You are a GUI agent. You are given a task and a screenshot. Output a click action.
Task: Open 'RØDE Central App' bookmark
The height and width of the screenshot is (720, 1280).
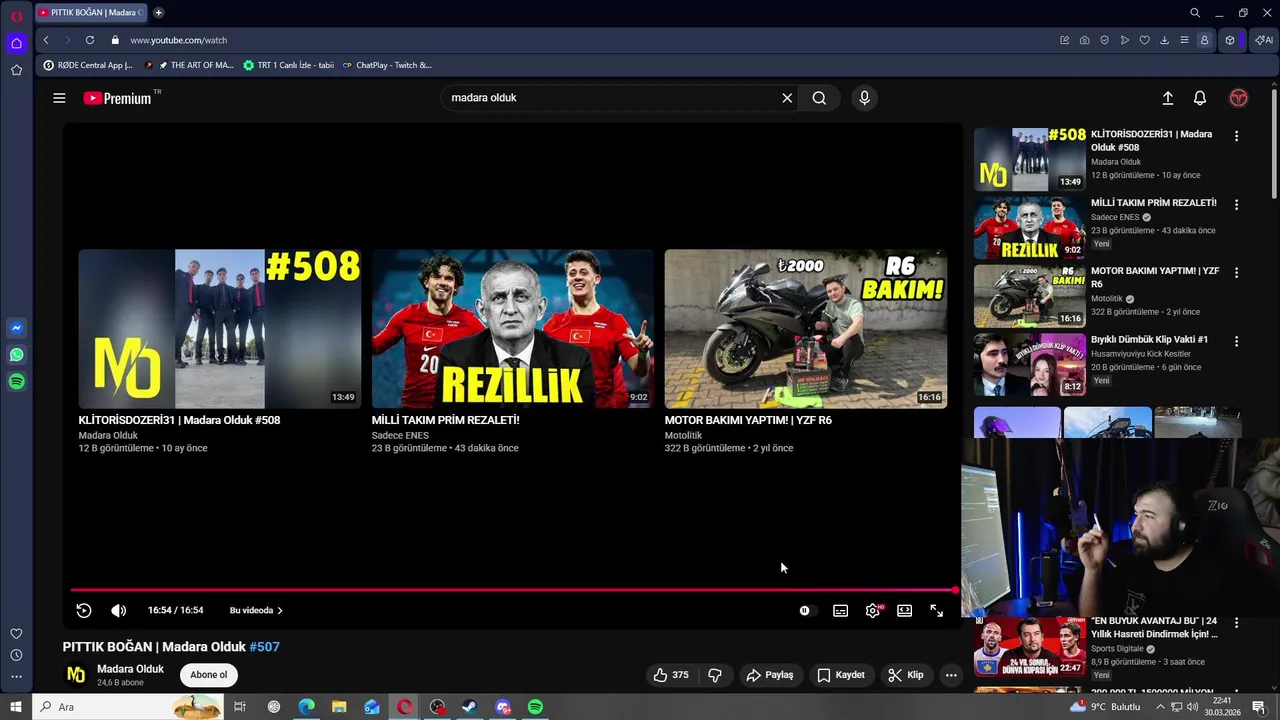(x=88, y=65)
